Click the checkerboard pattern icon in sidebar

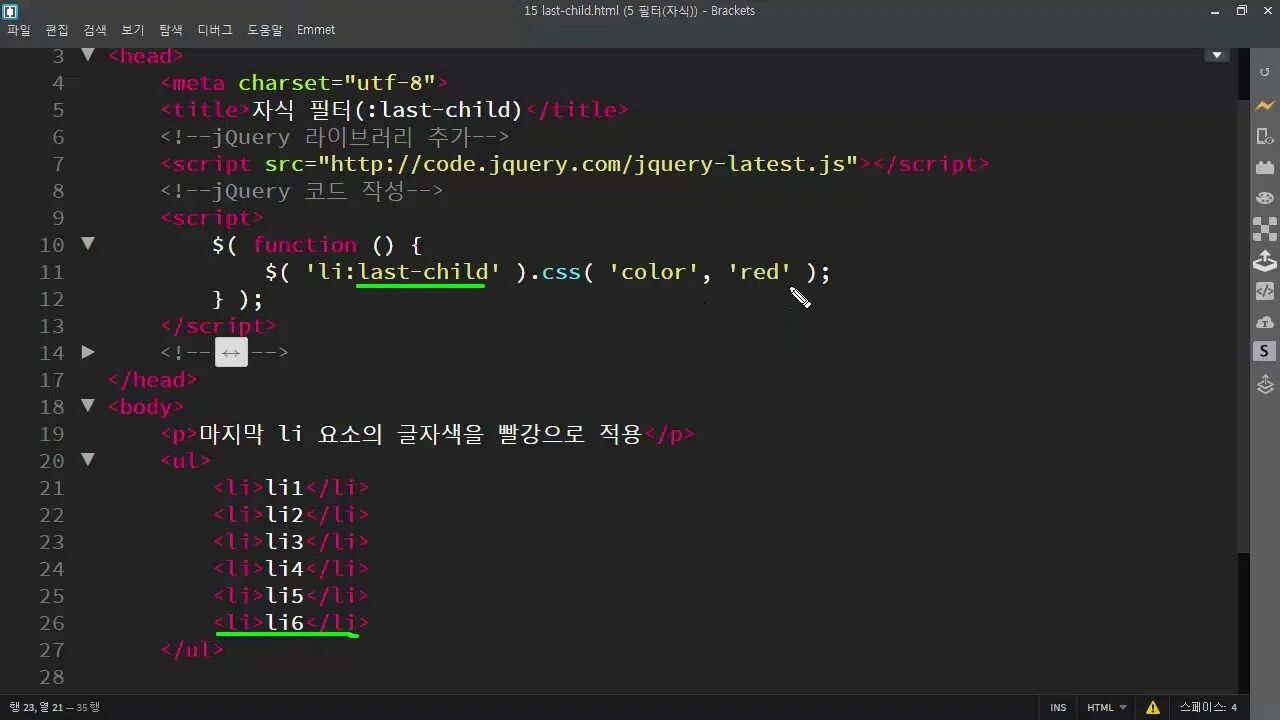click(1265, 229)
